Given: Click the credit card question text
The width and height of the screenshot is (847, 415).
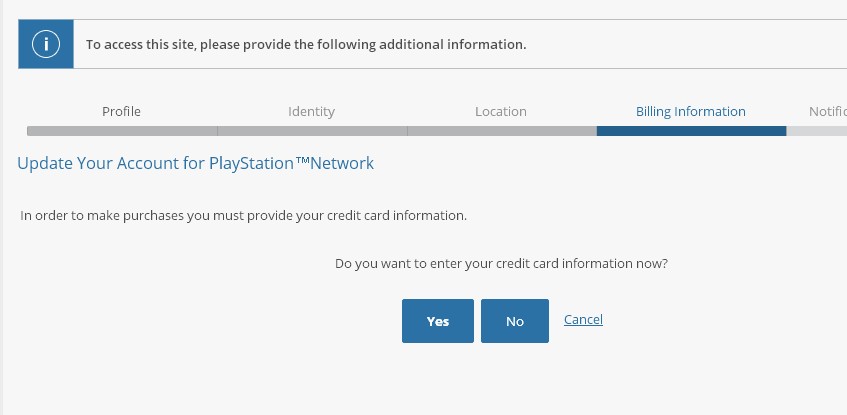Looking at the screenshot, I should click(501, 264).
